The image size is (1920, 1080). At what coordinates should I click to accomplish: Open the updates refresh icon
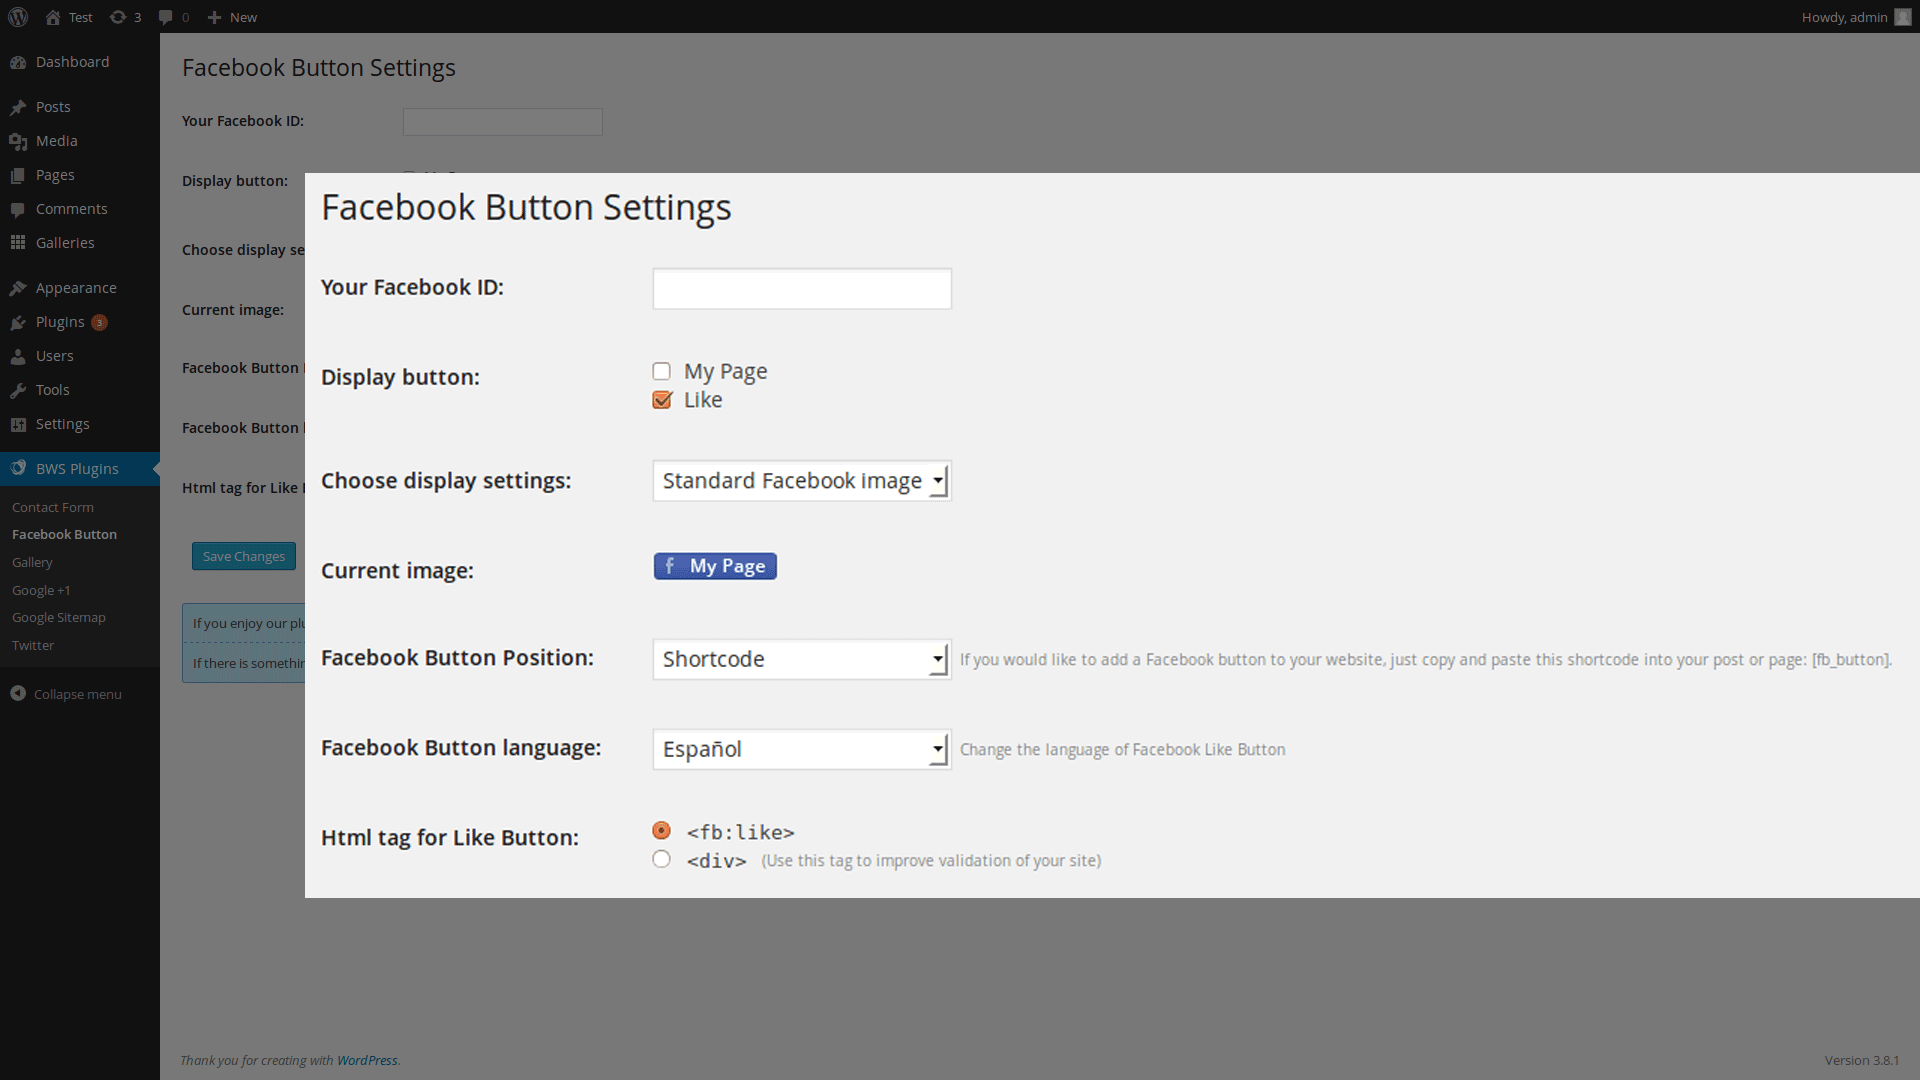[118, 17]
